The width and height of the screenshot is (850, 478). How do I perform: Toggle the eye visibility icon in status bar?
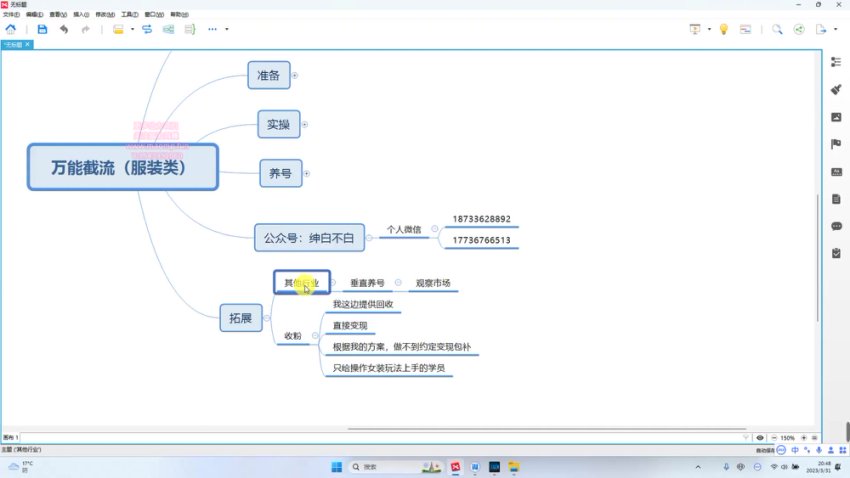point(760,438)
